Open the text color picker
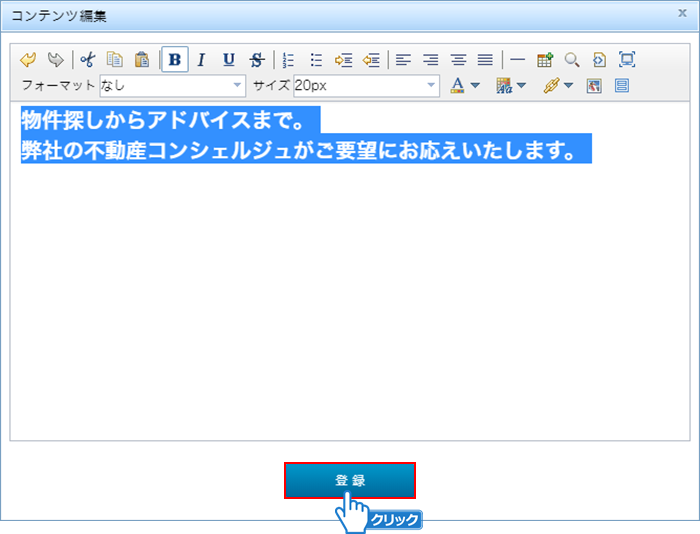The height and width of the screenshot is (534, 700). pos(458,86)
